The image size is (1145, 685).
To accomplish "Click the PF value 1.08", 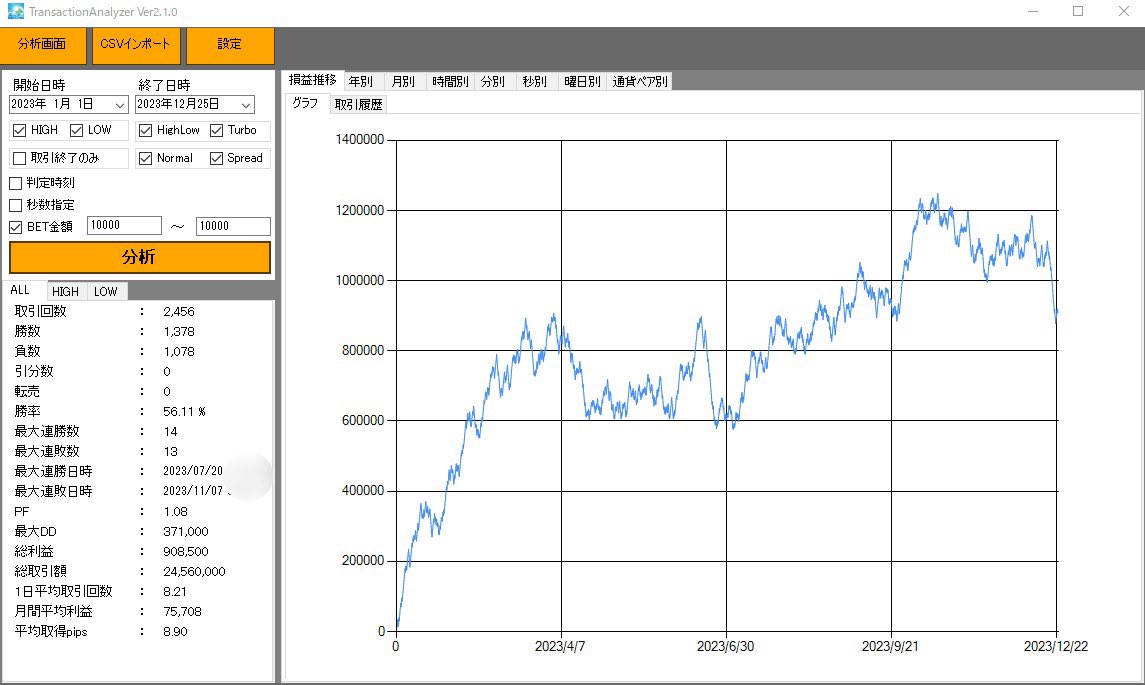I will (175, 512).
